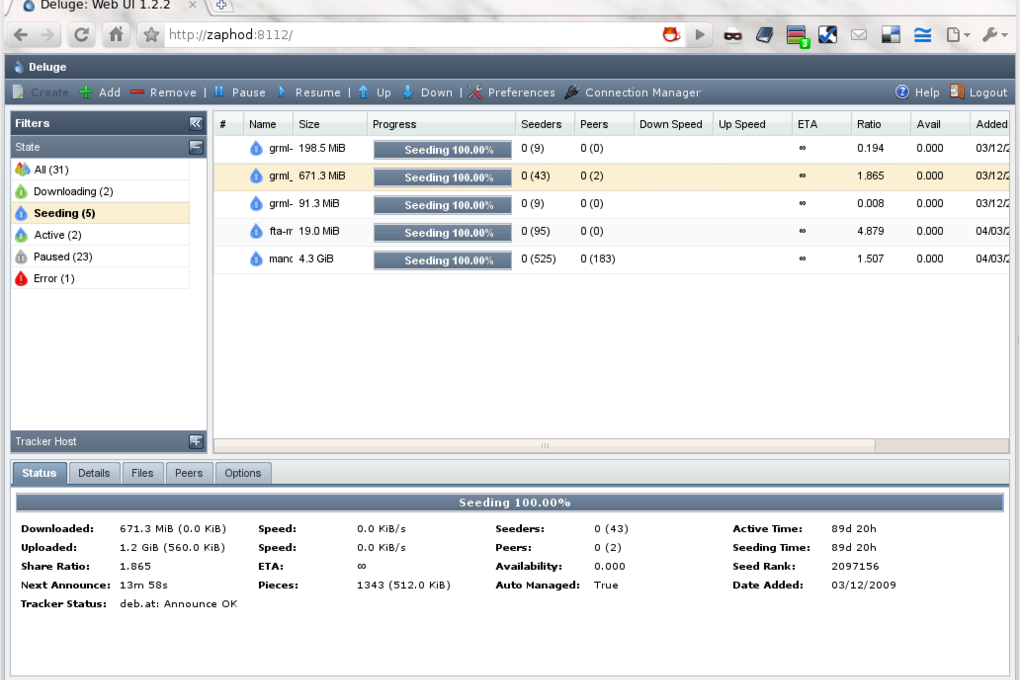Sort by the ETA column header

[x=822, y=124]
